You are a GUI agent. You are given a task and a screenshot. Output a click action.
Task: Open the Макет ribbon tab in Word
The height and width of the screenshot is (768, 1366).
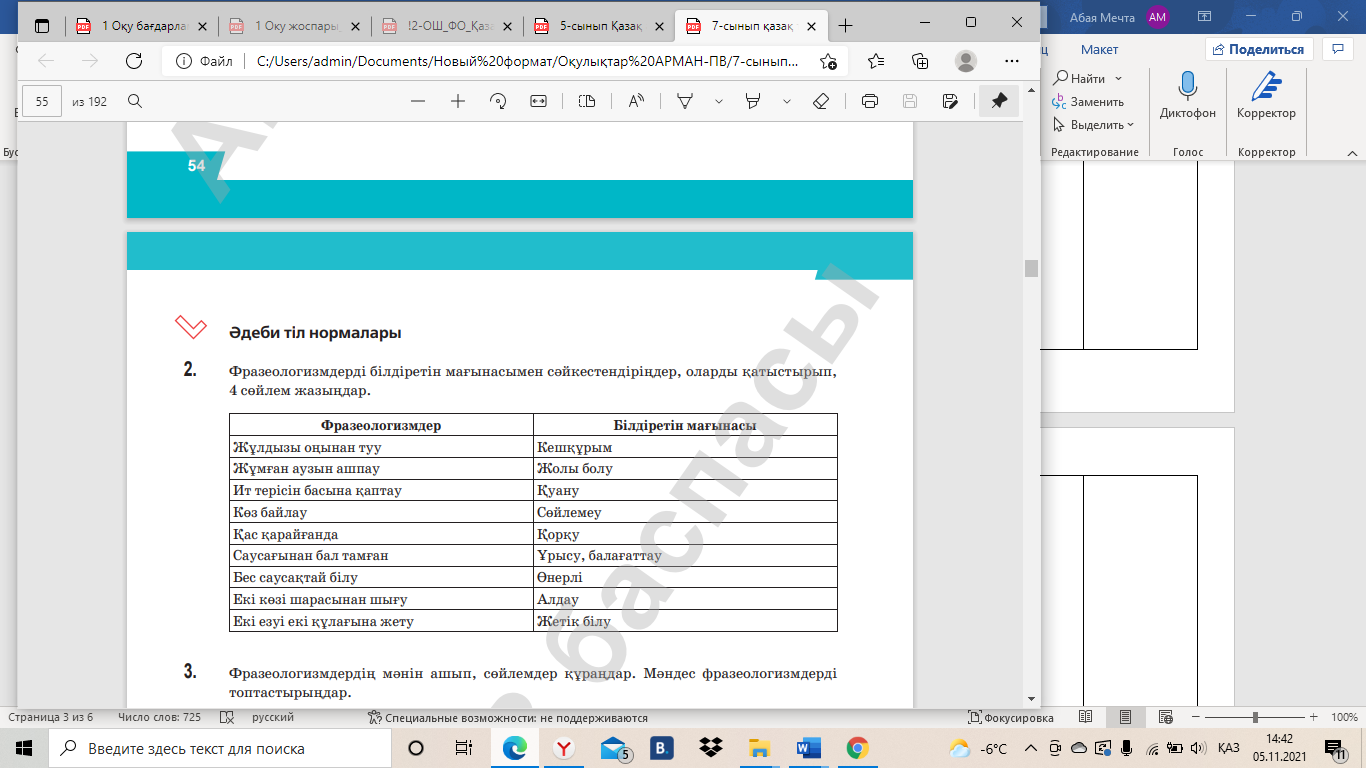(x=1099, y=49)
